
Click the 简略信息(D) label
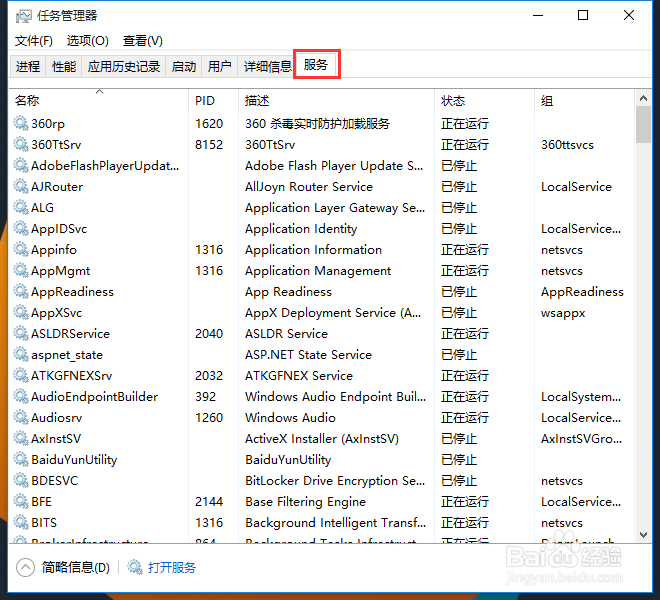(76, 568)
